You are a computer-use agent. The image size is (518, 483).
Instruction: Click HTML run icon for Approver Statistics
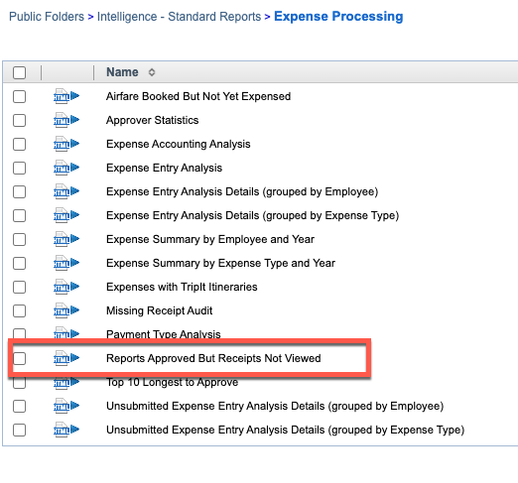66,120
